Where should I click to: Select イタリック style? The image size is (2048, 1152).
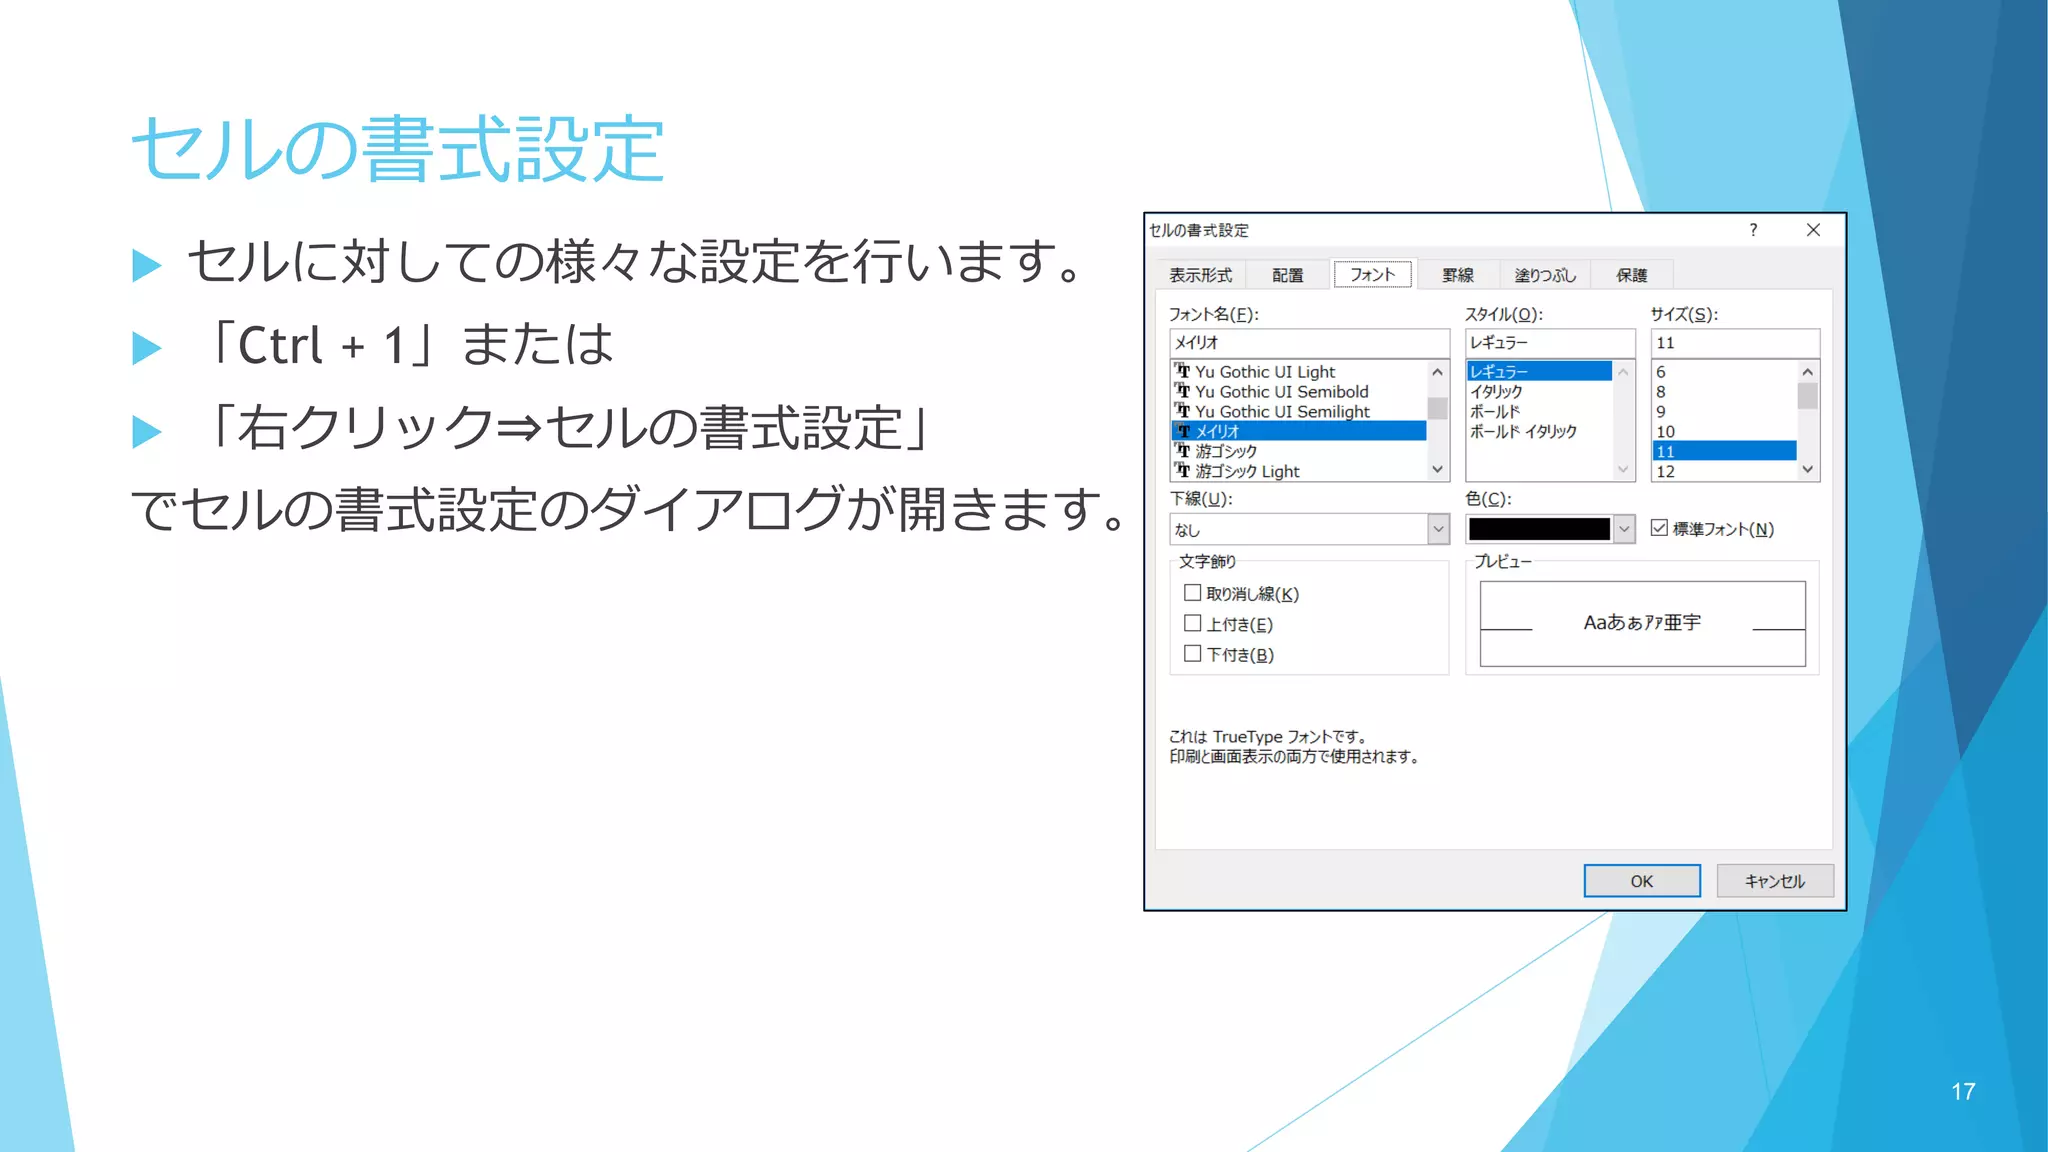tap(1539, 392)
